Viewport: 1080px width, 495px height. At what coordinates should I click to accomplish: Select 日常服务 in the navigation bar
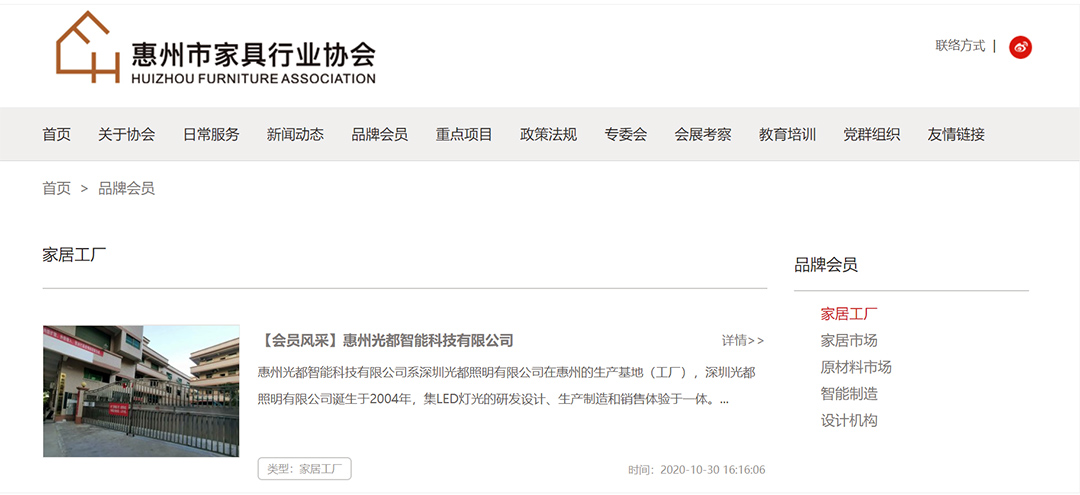(211, 135)
